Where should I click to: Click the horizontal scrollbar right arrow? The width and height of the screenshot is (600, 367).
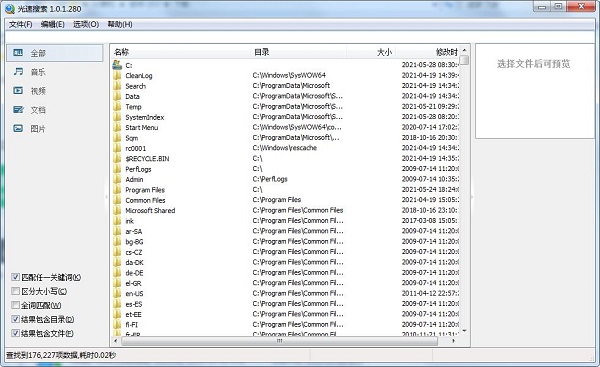[453, 341]
